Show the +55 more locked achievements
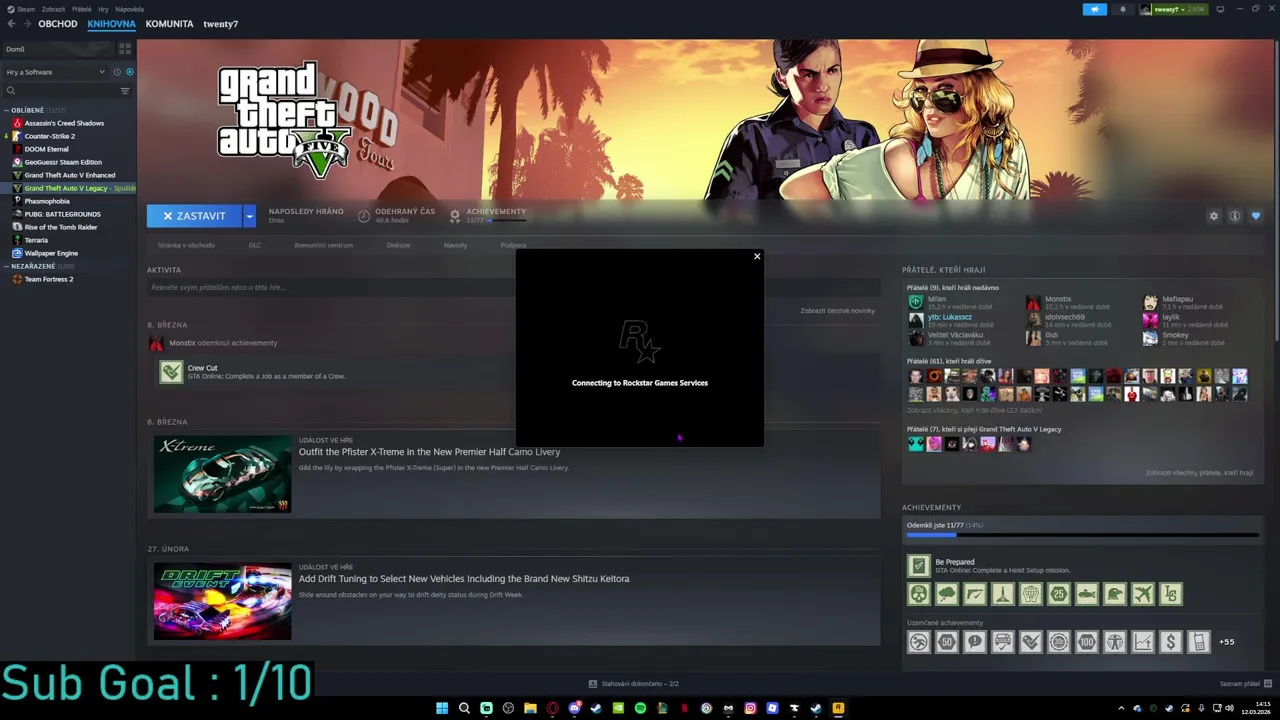1280x720 pixels. coord(1227,642)
